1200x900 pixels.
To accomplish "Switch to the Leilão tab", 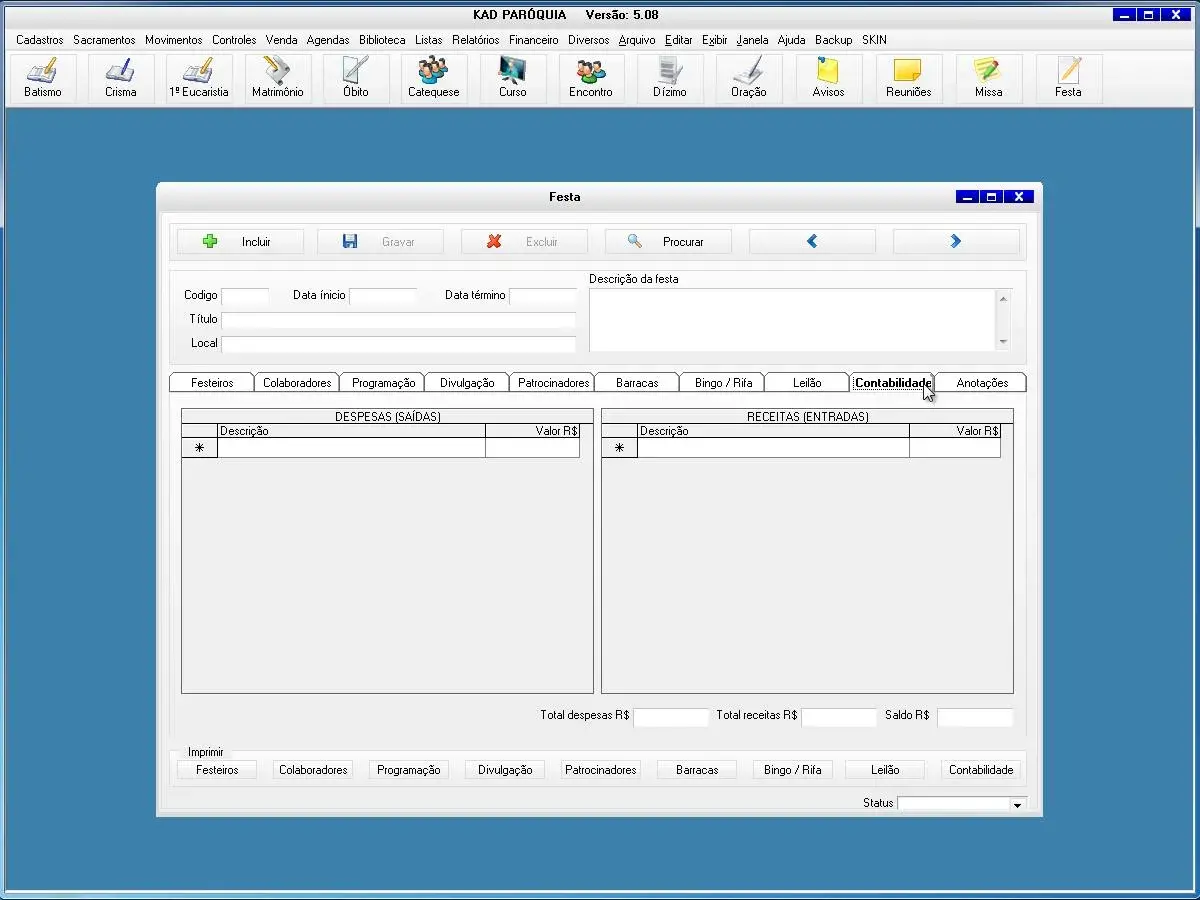I will 807,383.
